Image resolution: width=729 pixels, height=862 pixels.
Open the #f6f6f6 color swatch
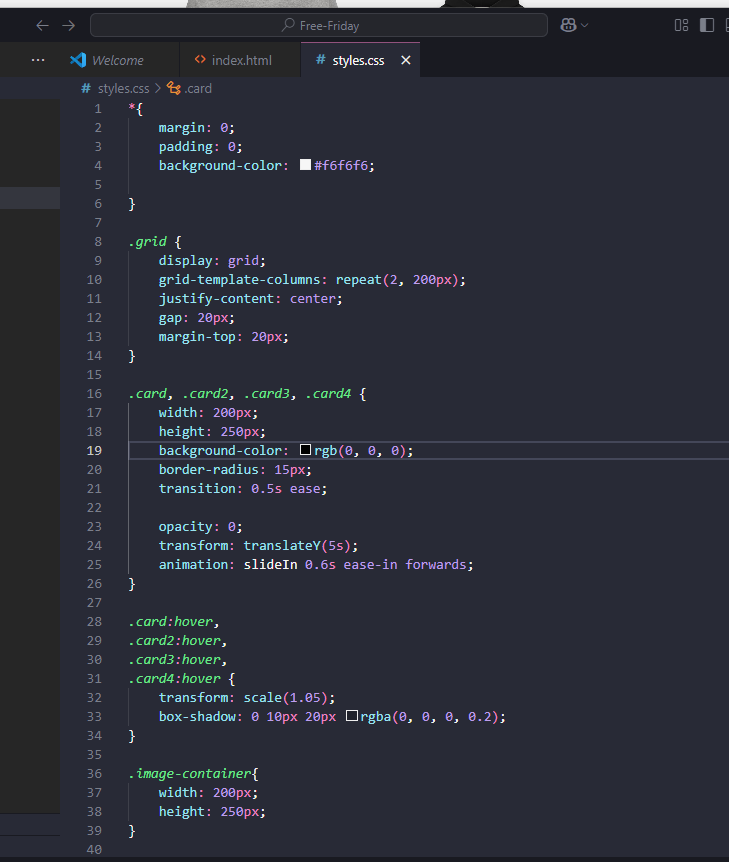point(306,165)
